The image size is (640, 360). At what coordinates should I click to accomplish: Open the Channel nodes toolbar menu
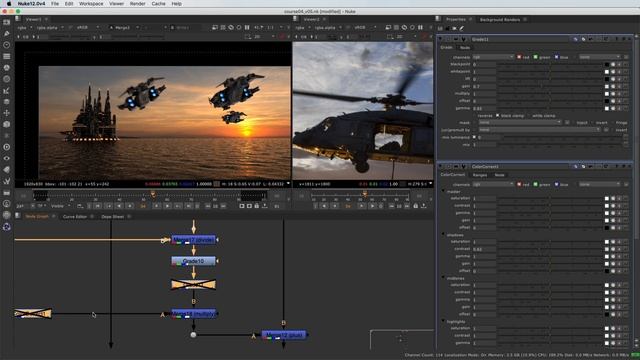(7, 56)
